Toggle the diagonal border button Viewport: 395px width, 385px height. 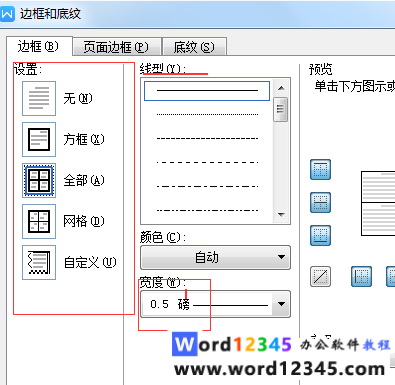tap(320, 276)
